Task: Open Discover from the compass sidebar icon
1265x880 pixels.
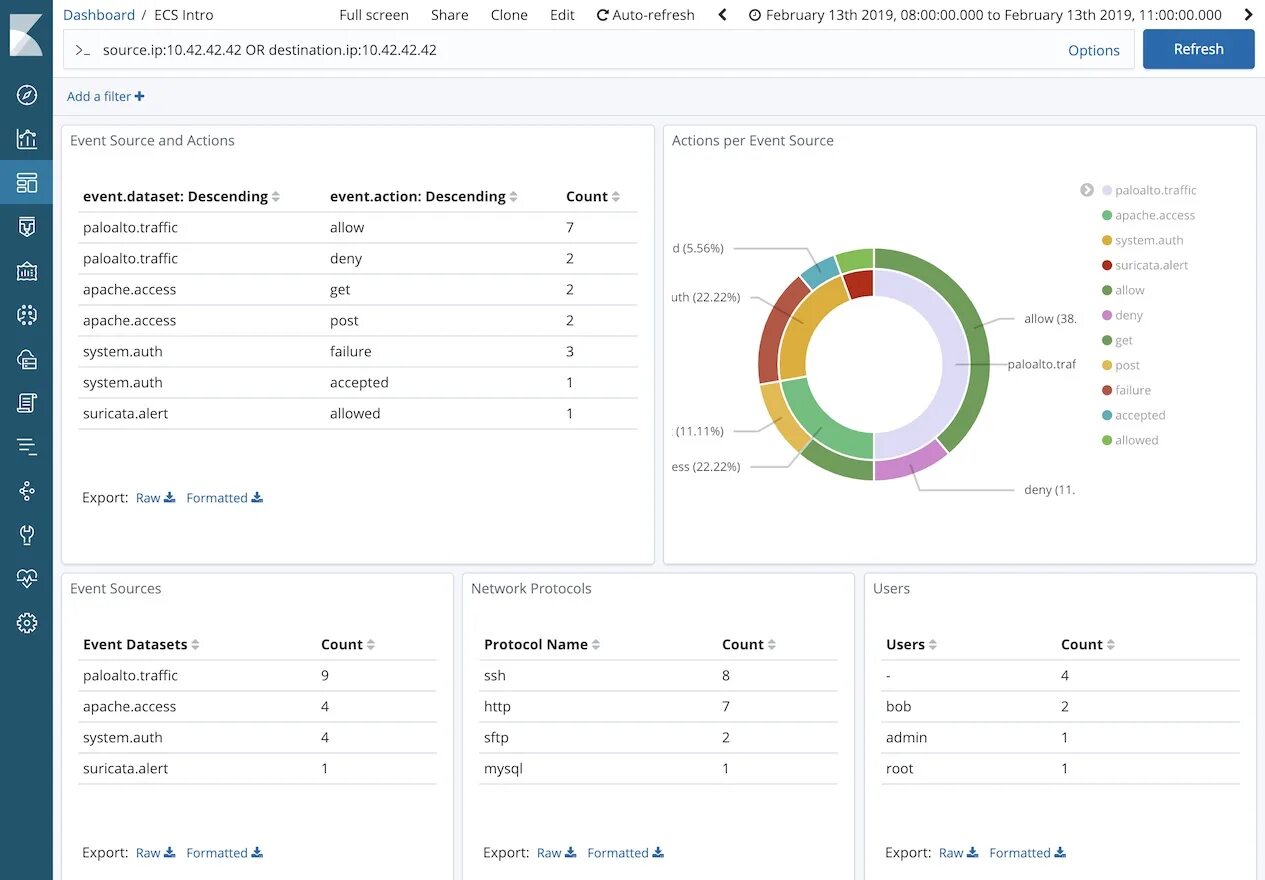Action: coord(27,95)
